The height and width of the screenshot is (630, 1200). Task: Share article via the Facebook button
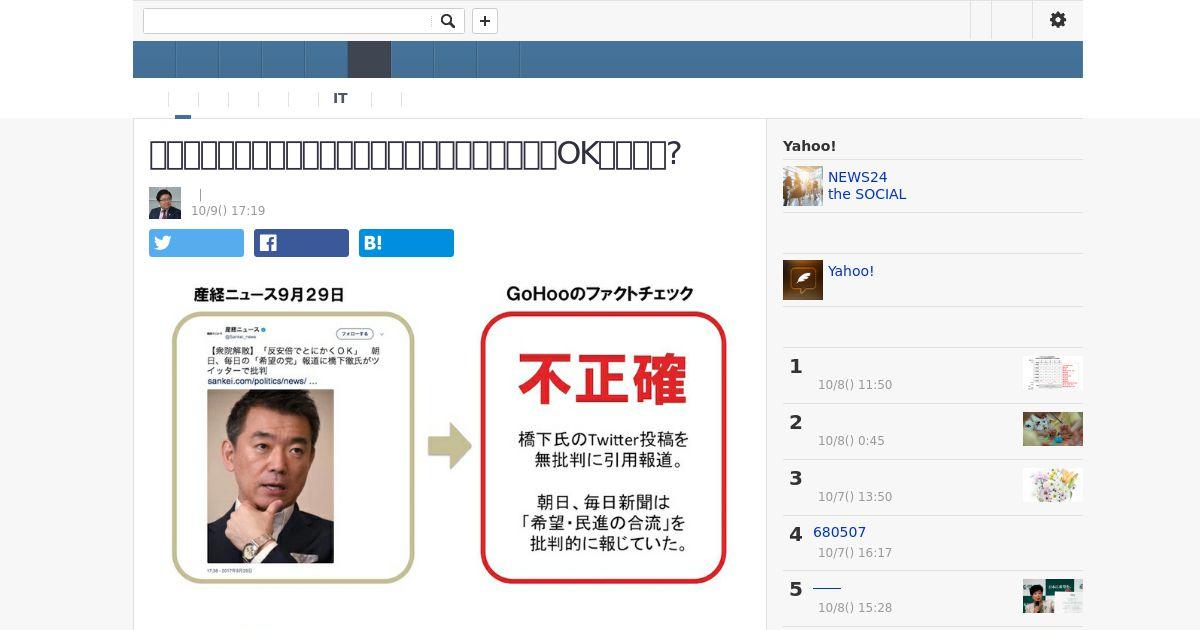coord(301,243)
